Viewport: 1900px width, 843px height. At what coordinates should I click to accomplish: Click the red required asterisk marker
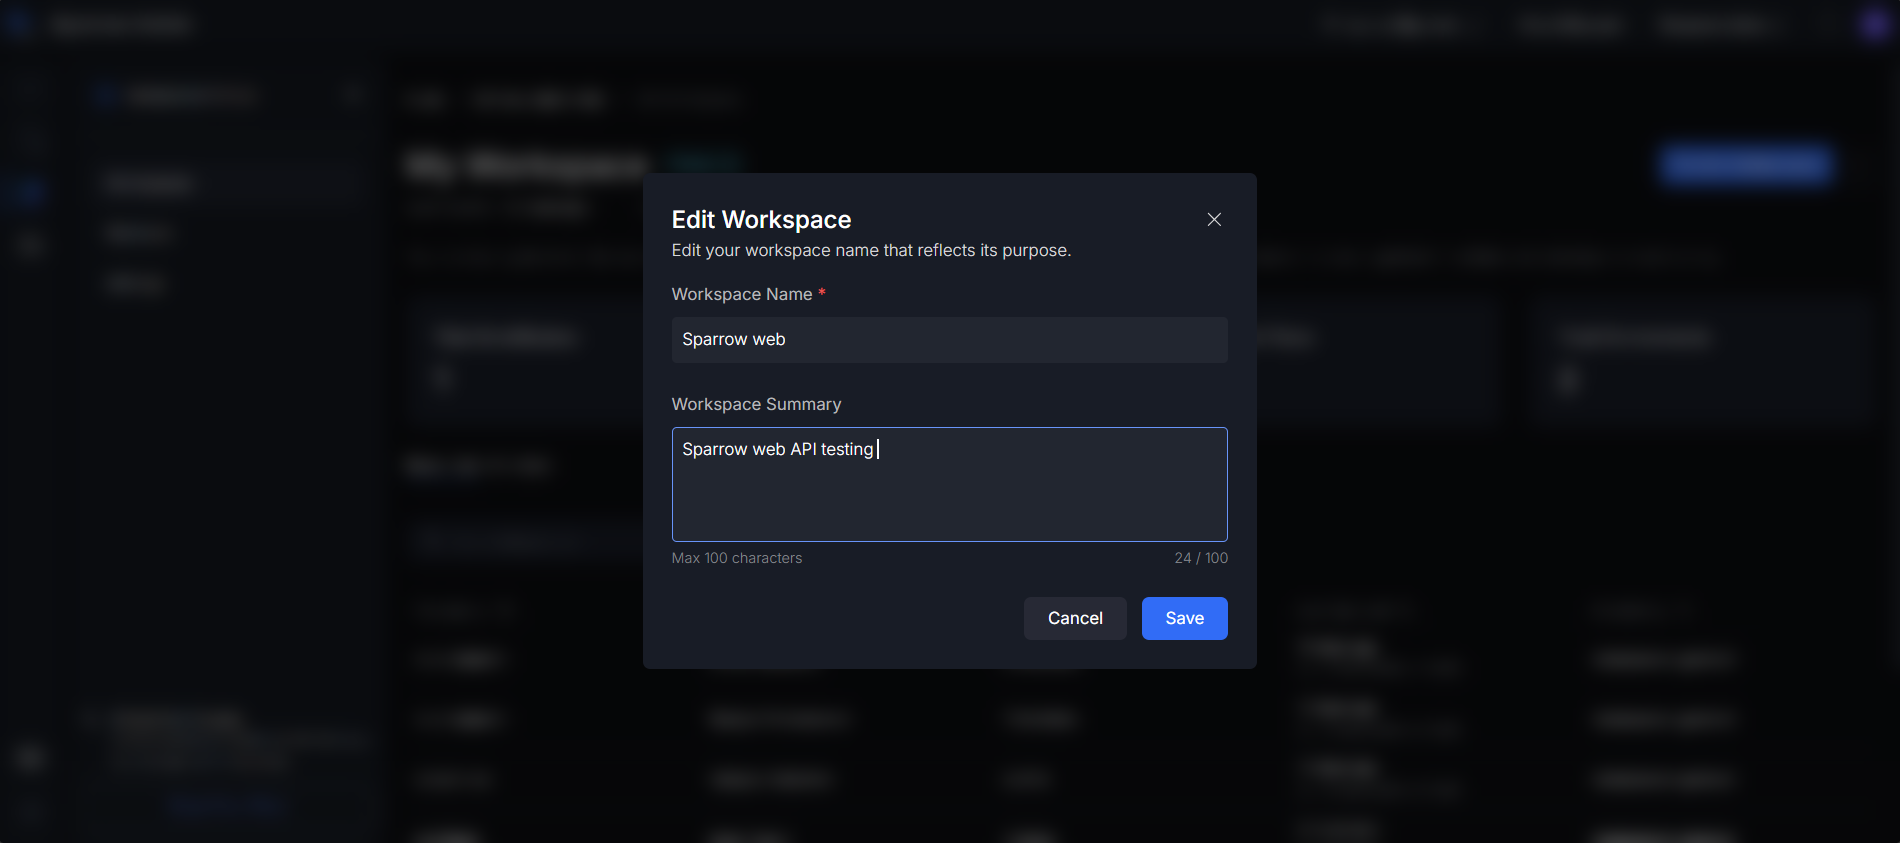point(822,293)
